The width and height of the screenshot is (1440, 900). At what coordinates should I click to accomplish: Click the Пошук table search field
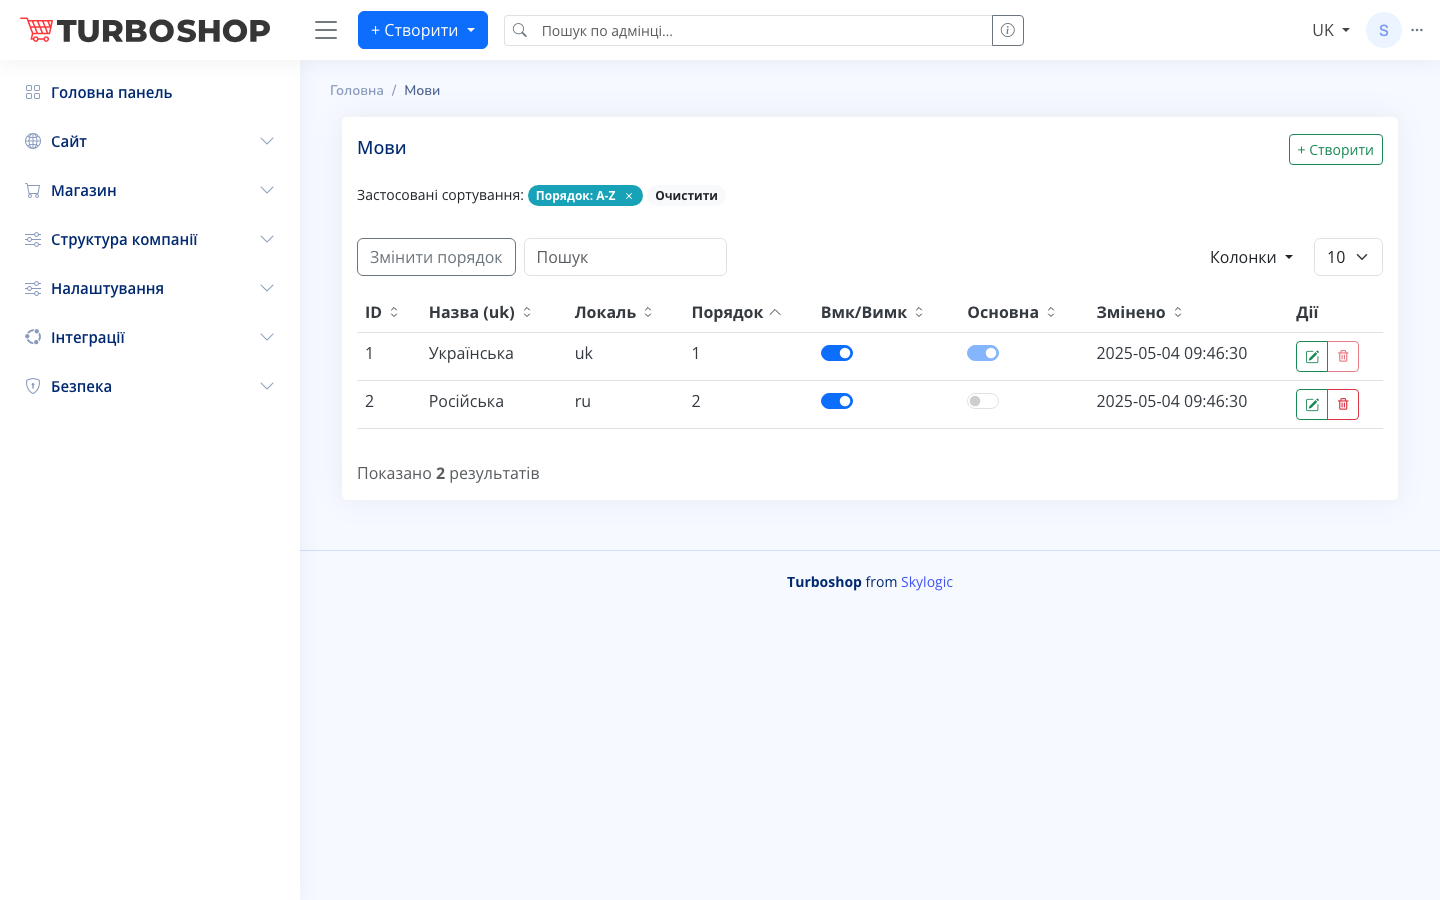point(625,257)
